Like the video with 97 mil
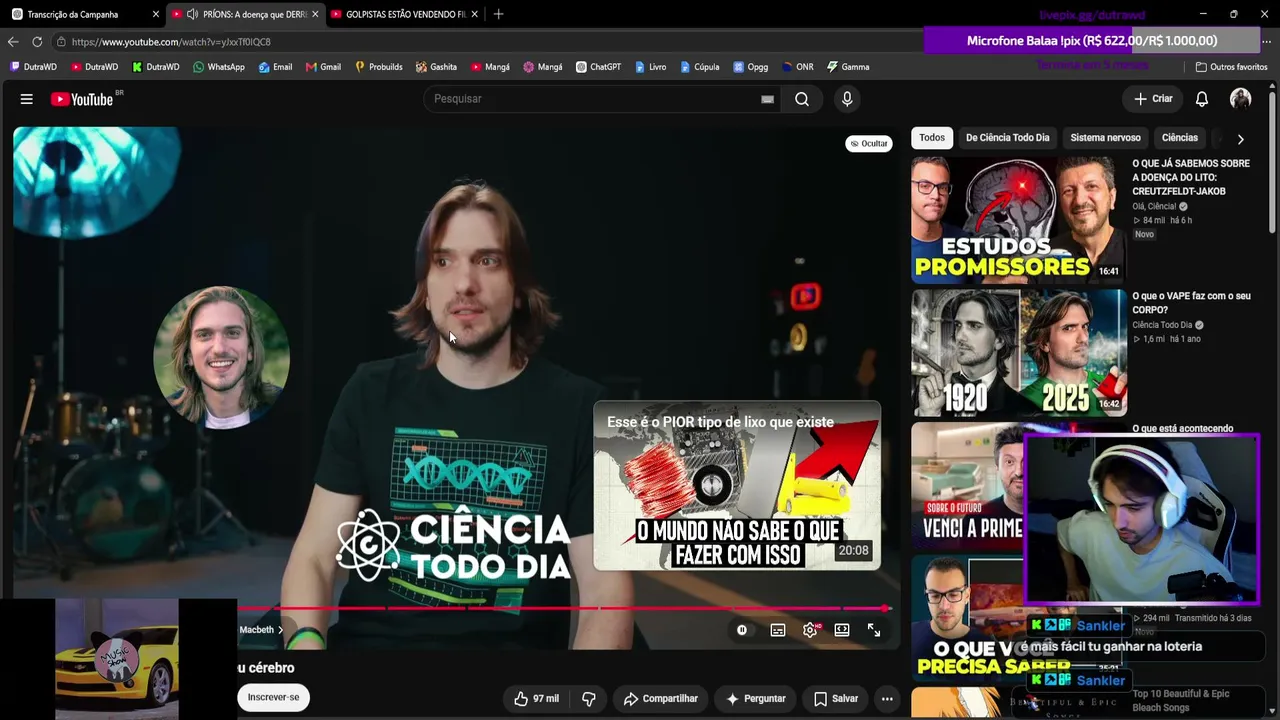The width and height of the screenshot is (1280, 720). [x=537, y=699]
